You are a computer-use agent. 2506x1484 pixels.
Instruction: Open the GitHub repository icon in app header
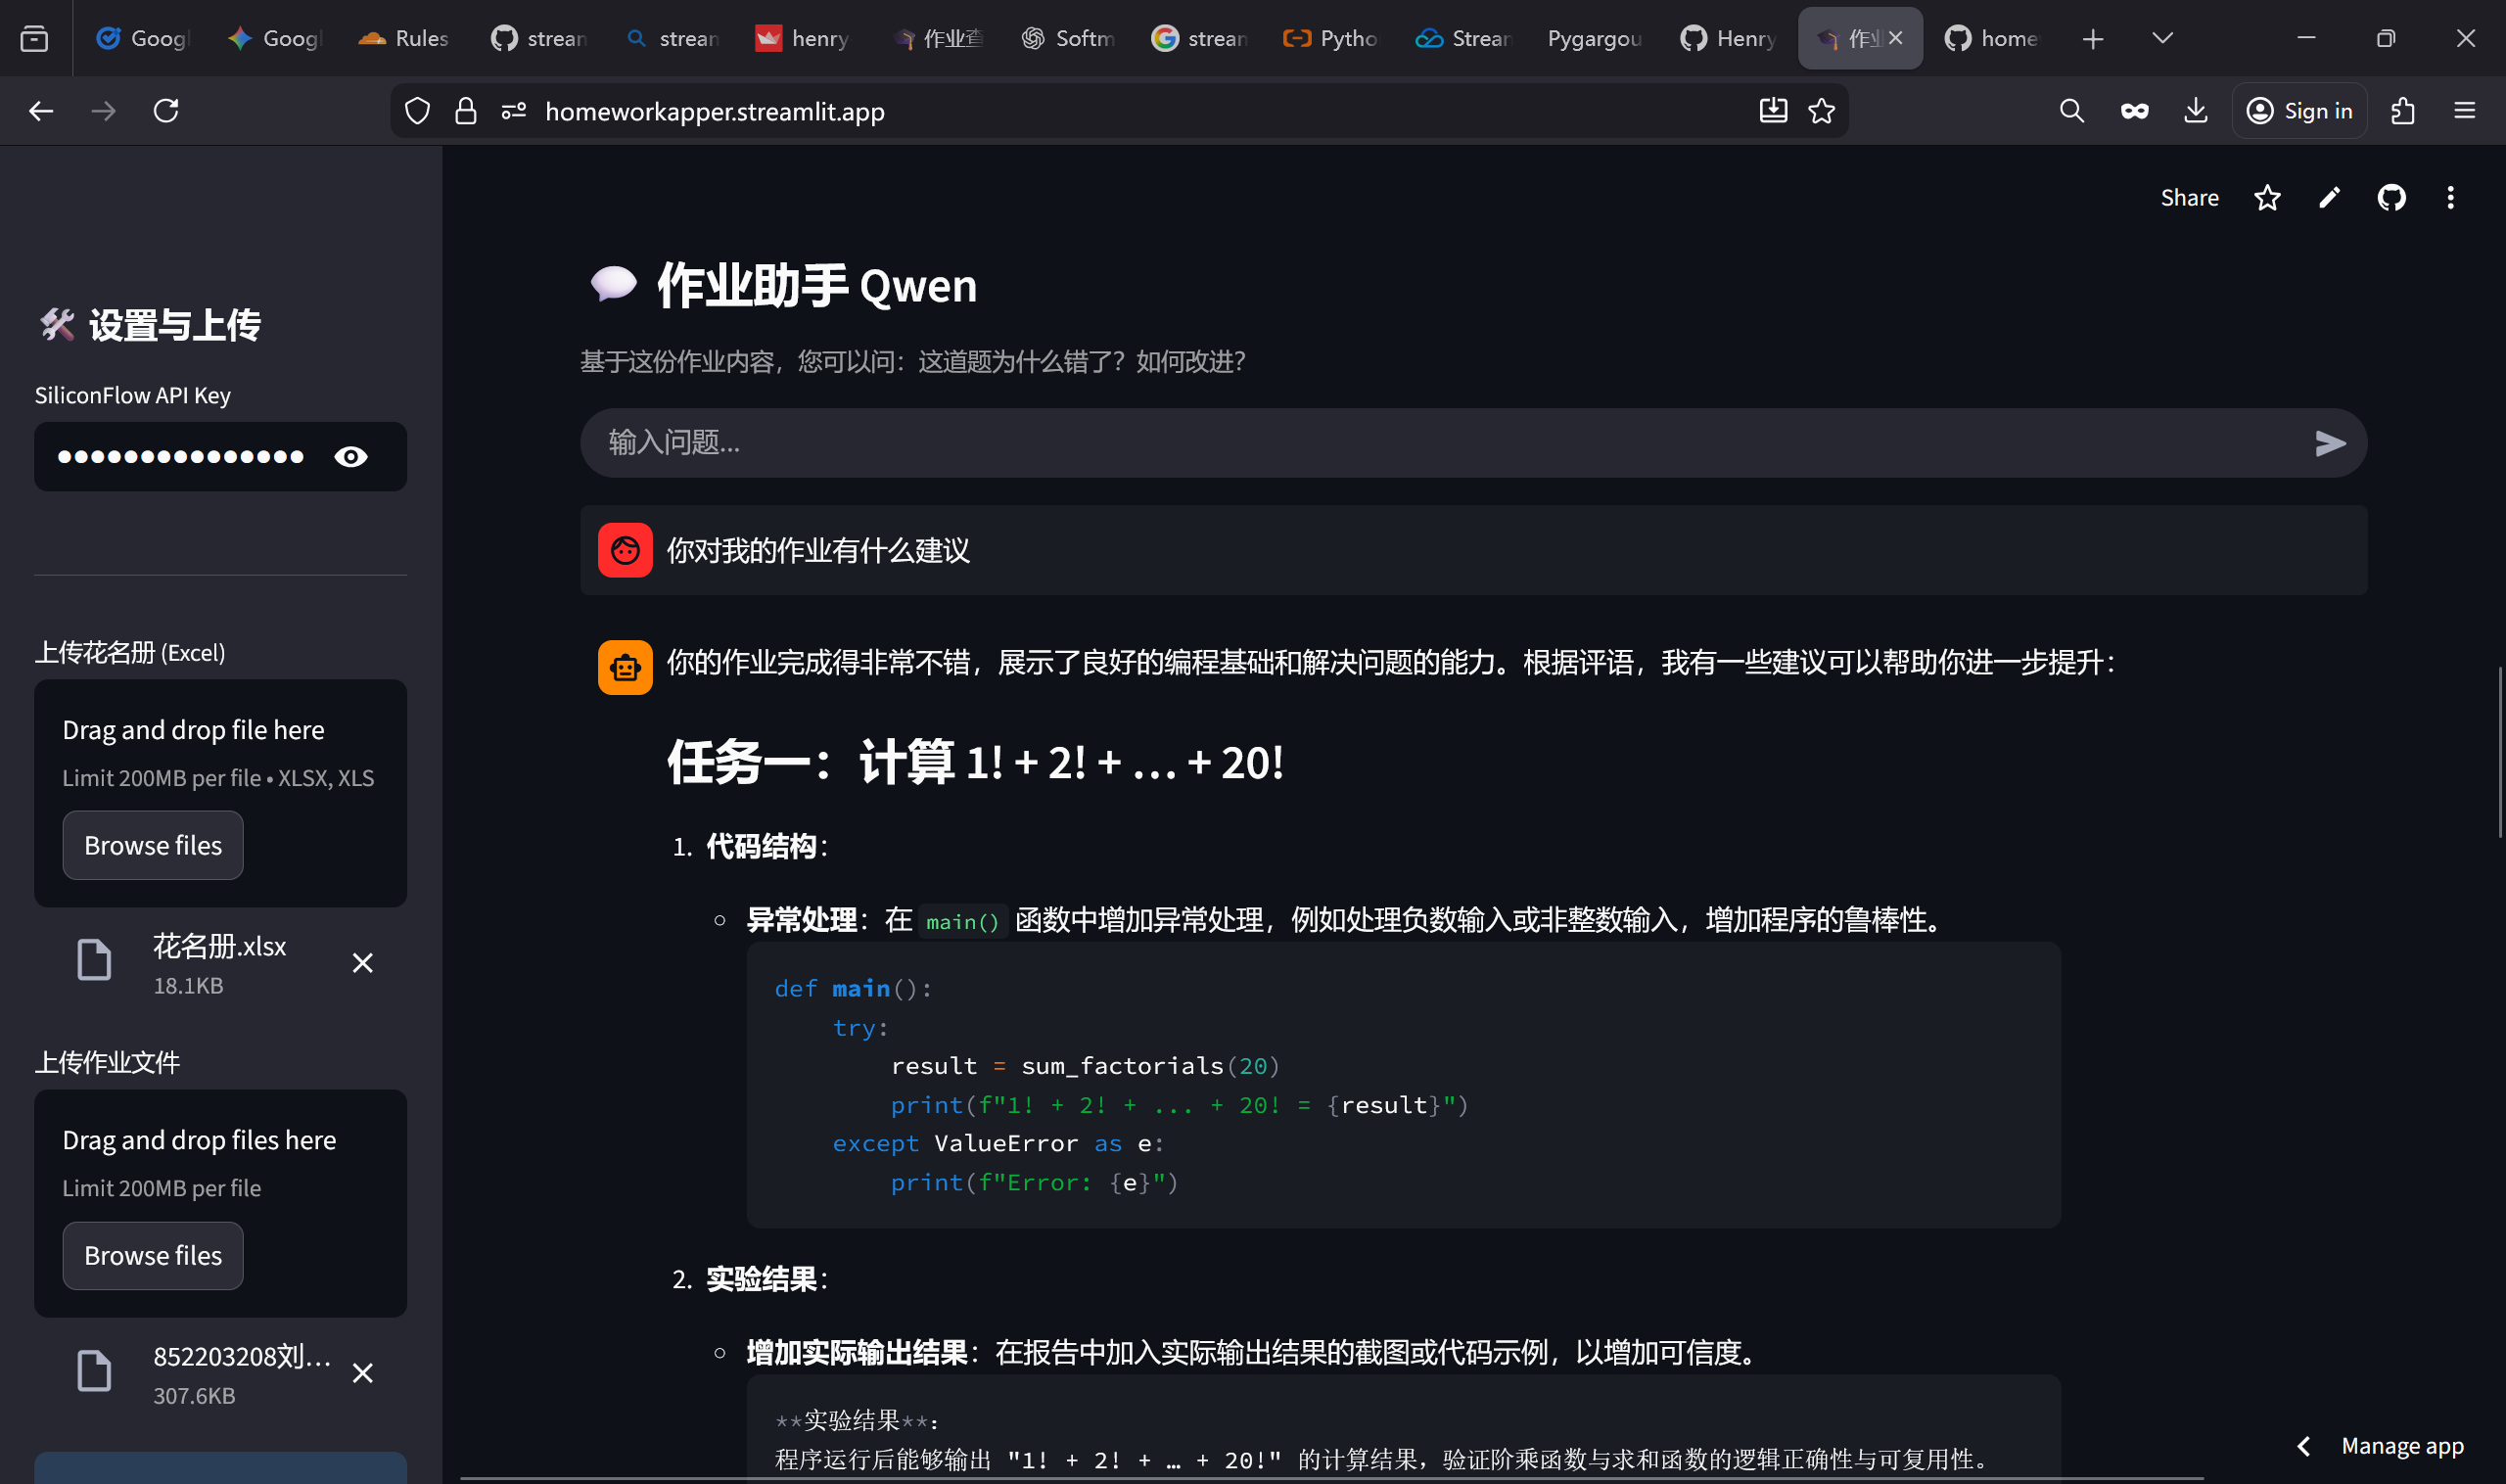click(x=2390, y=198)
